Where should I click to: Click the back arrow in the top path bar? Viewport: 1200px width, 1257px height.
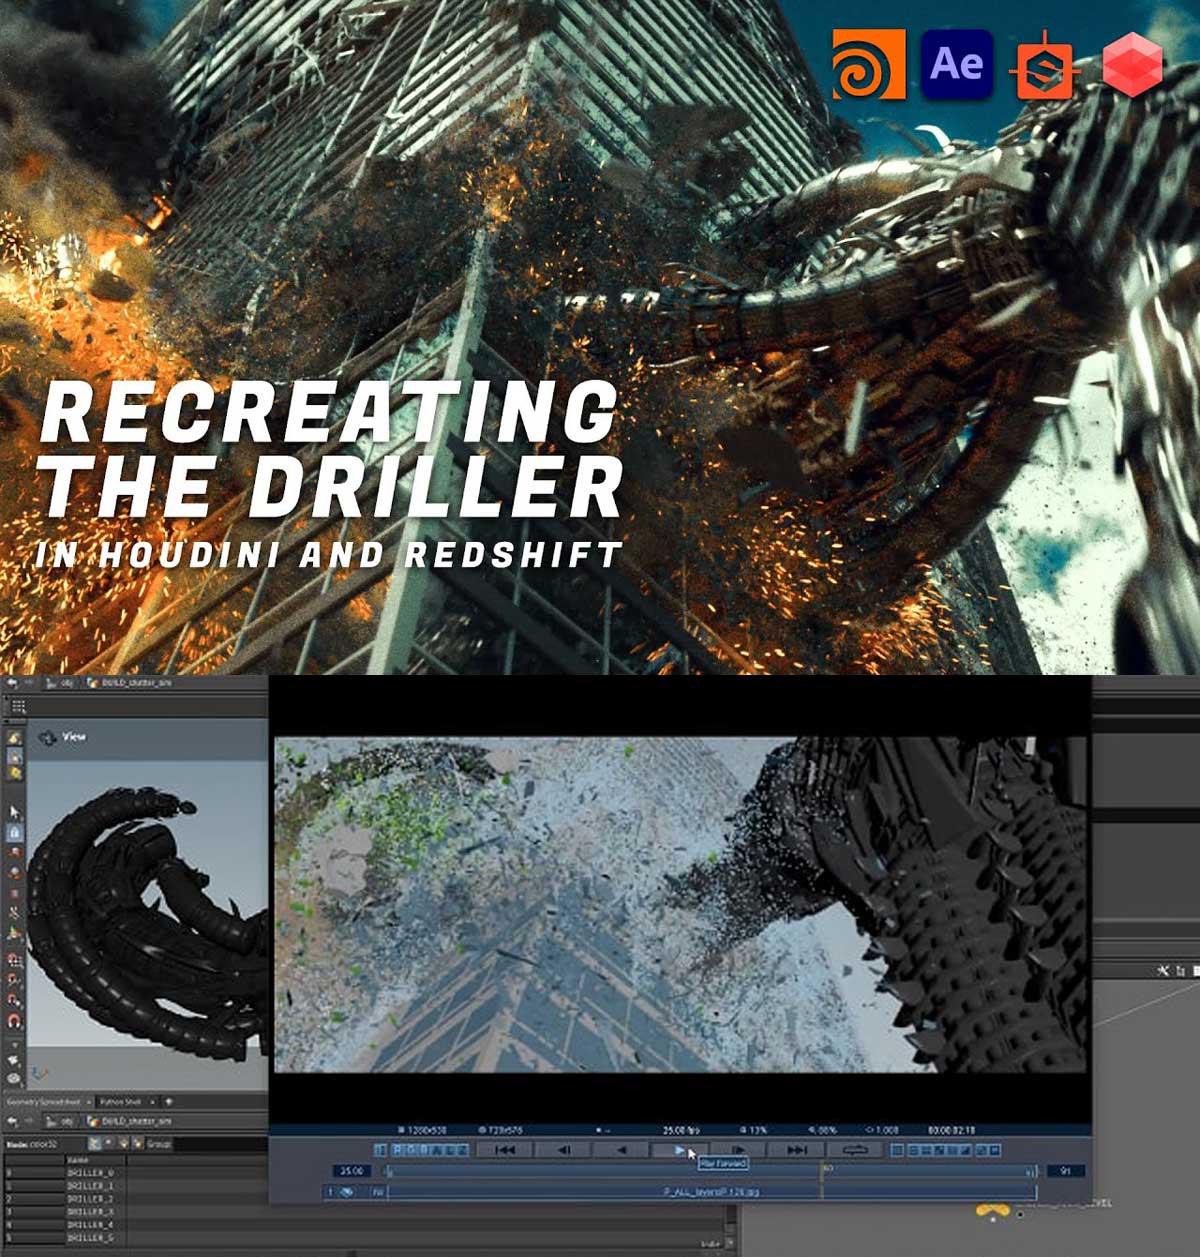pos(12,683)
